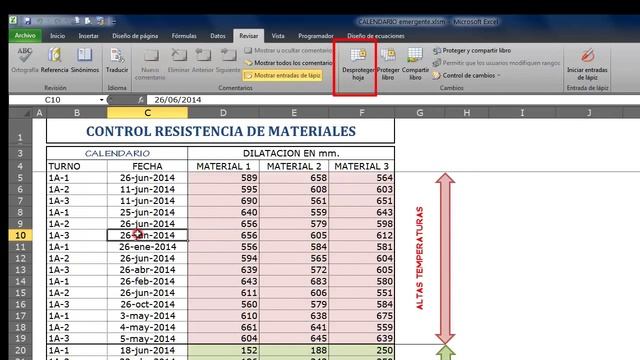Click cell with date 18-jun-2014
Screen dimensions: 640x360
(147, 350)
